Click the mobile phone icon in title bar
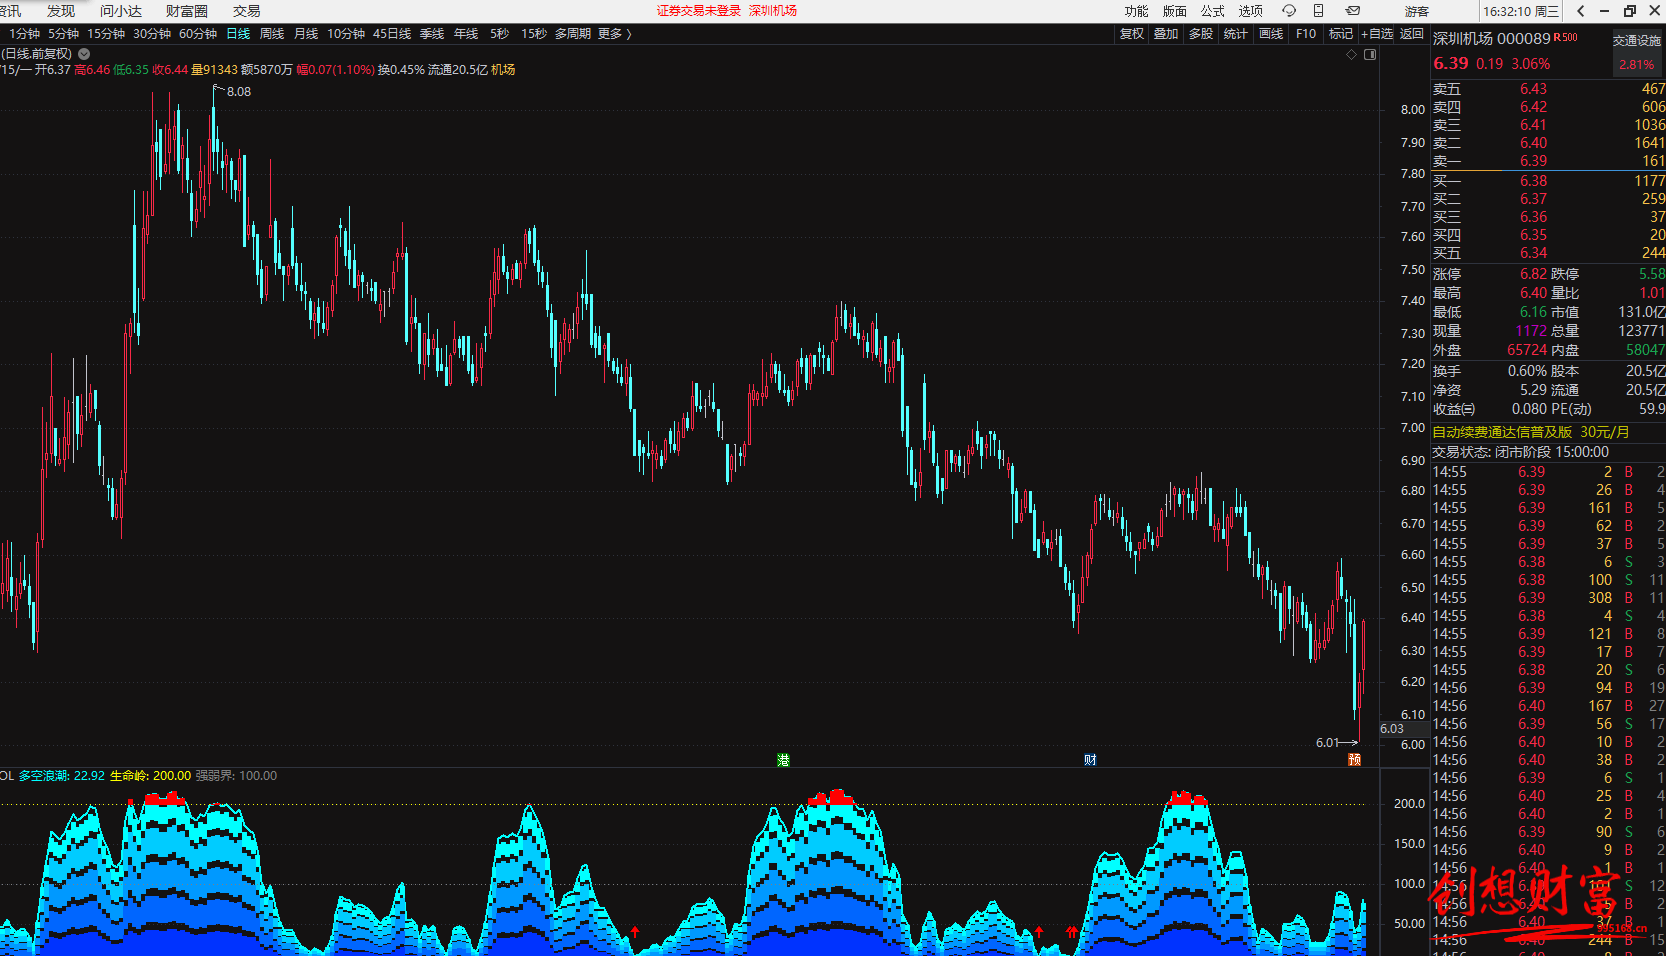The width and height of the screenshot is (1666, 956). [x=1318, y=11]
